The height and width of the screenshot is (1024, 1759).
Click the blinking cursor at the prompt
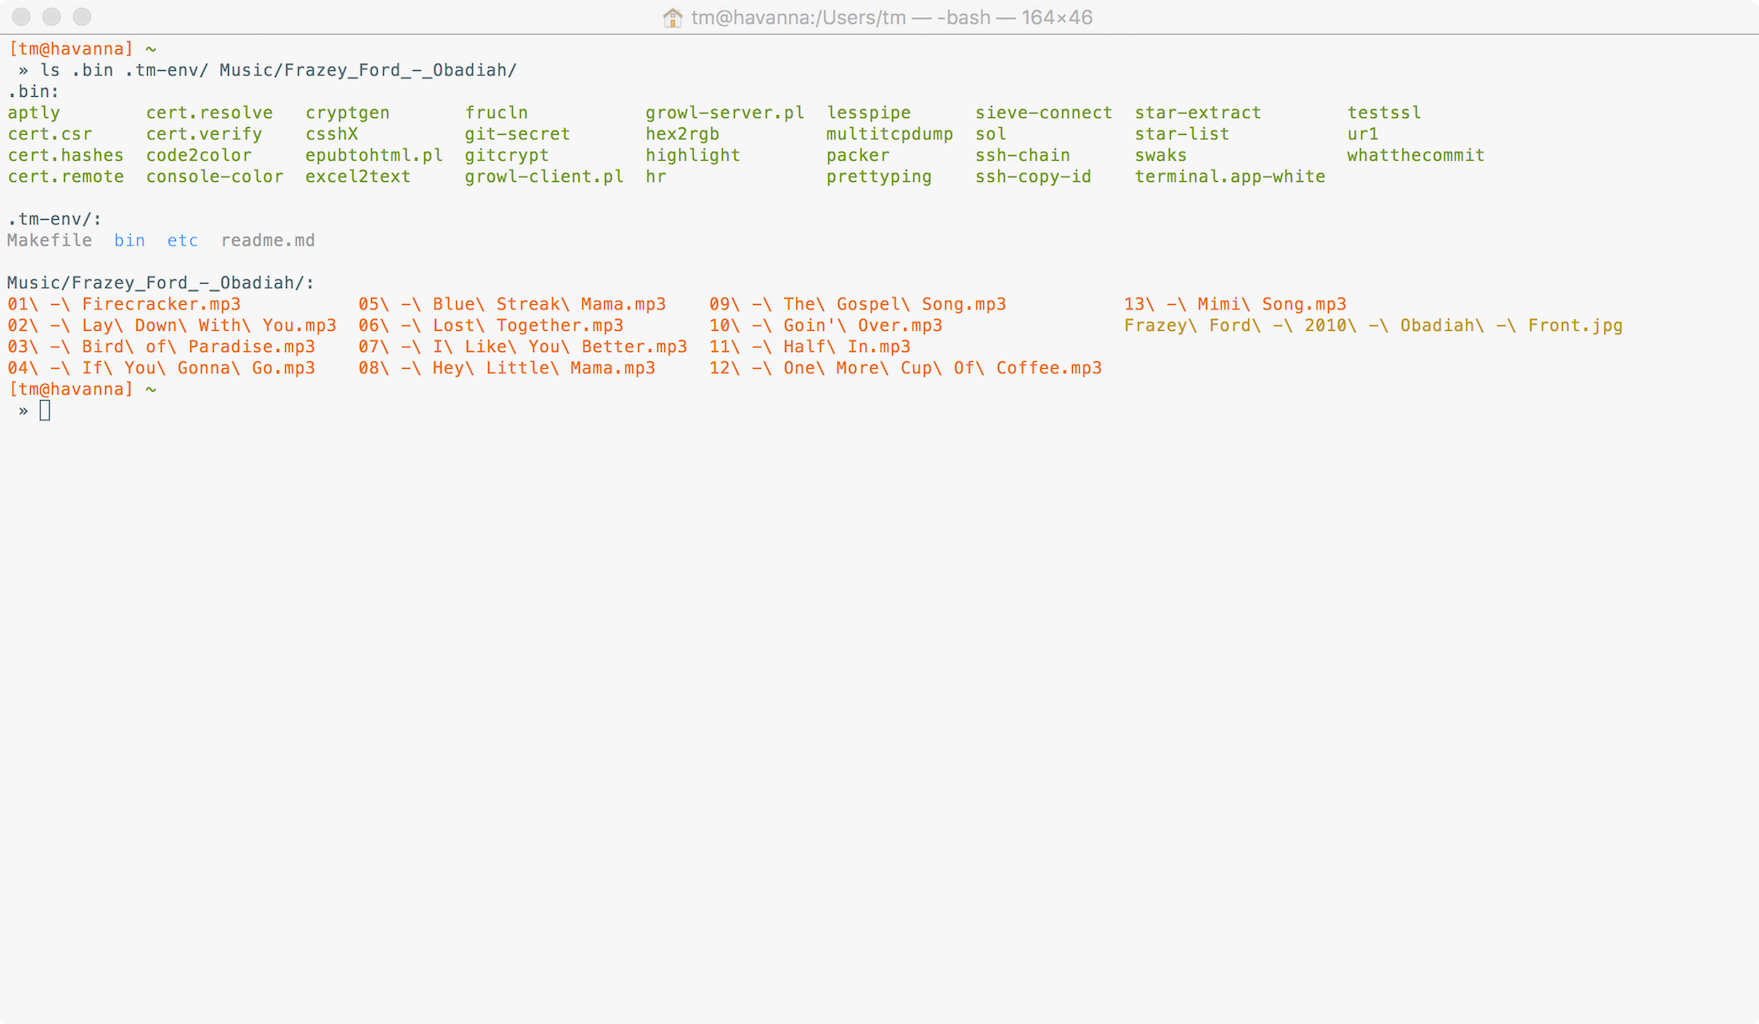tap(44, 409)
